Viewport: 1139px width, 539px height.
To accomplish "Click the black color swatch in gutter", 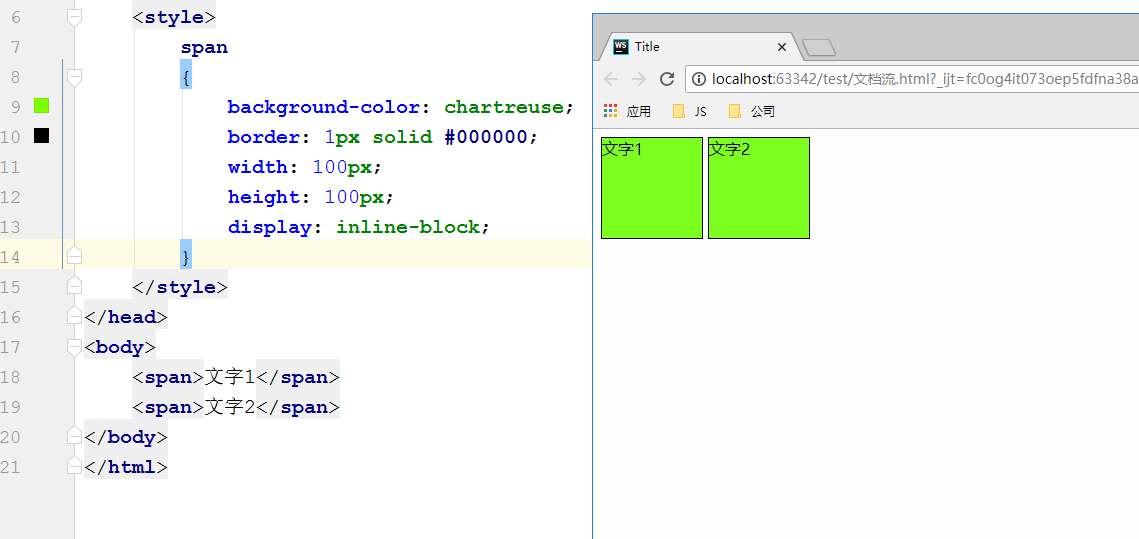I will tap(41, 136).
